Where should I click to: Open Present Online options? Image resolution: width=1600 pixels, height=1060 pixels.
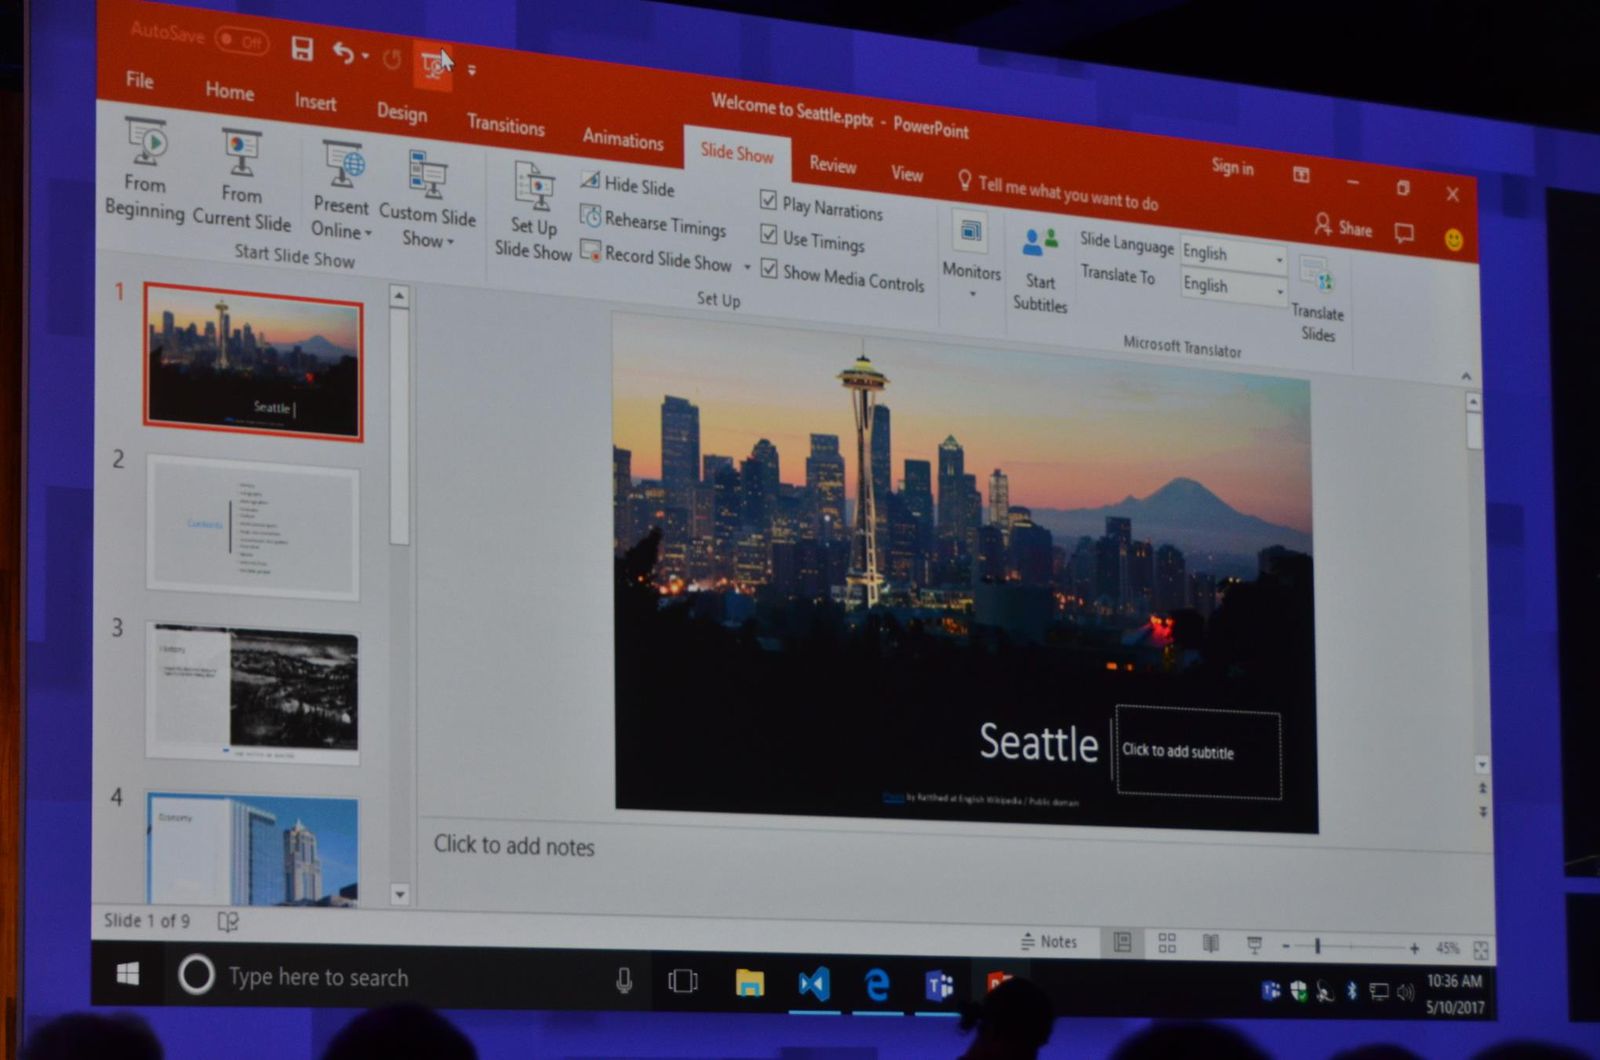pyautogui.click(x=341, y=191)
